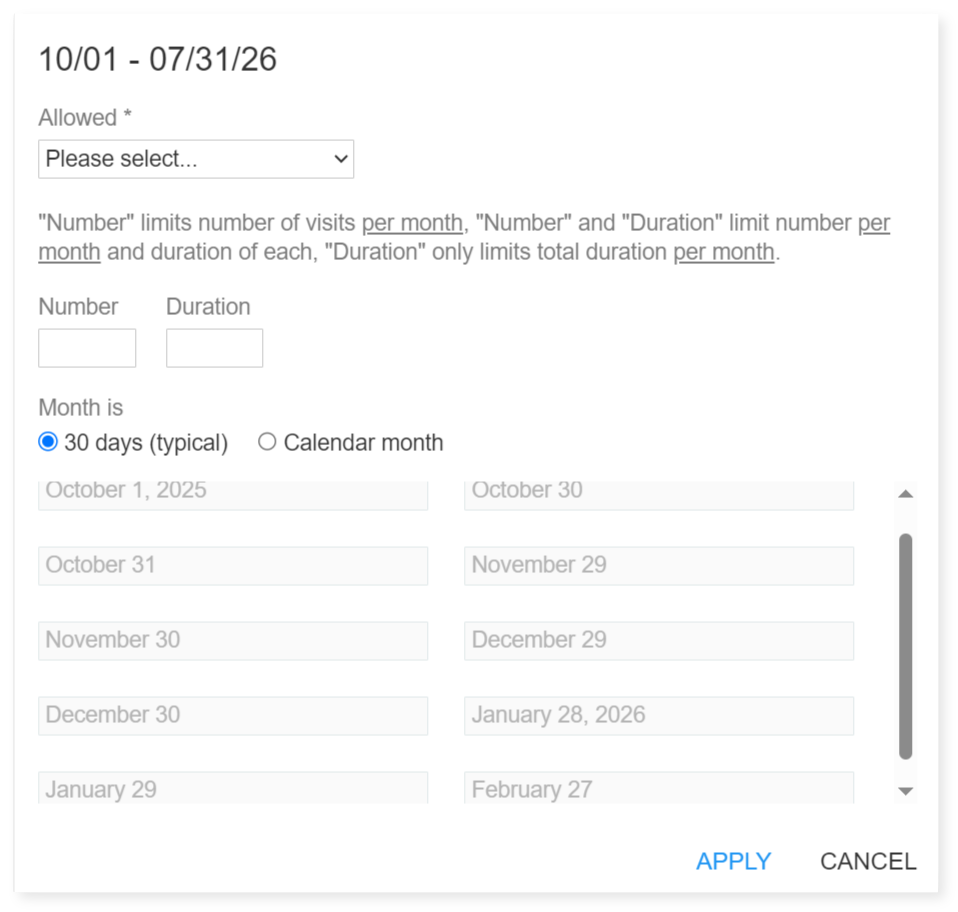Click the 'December 29' date field
958x912 pixels.
click(x=658, y=640)
